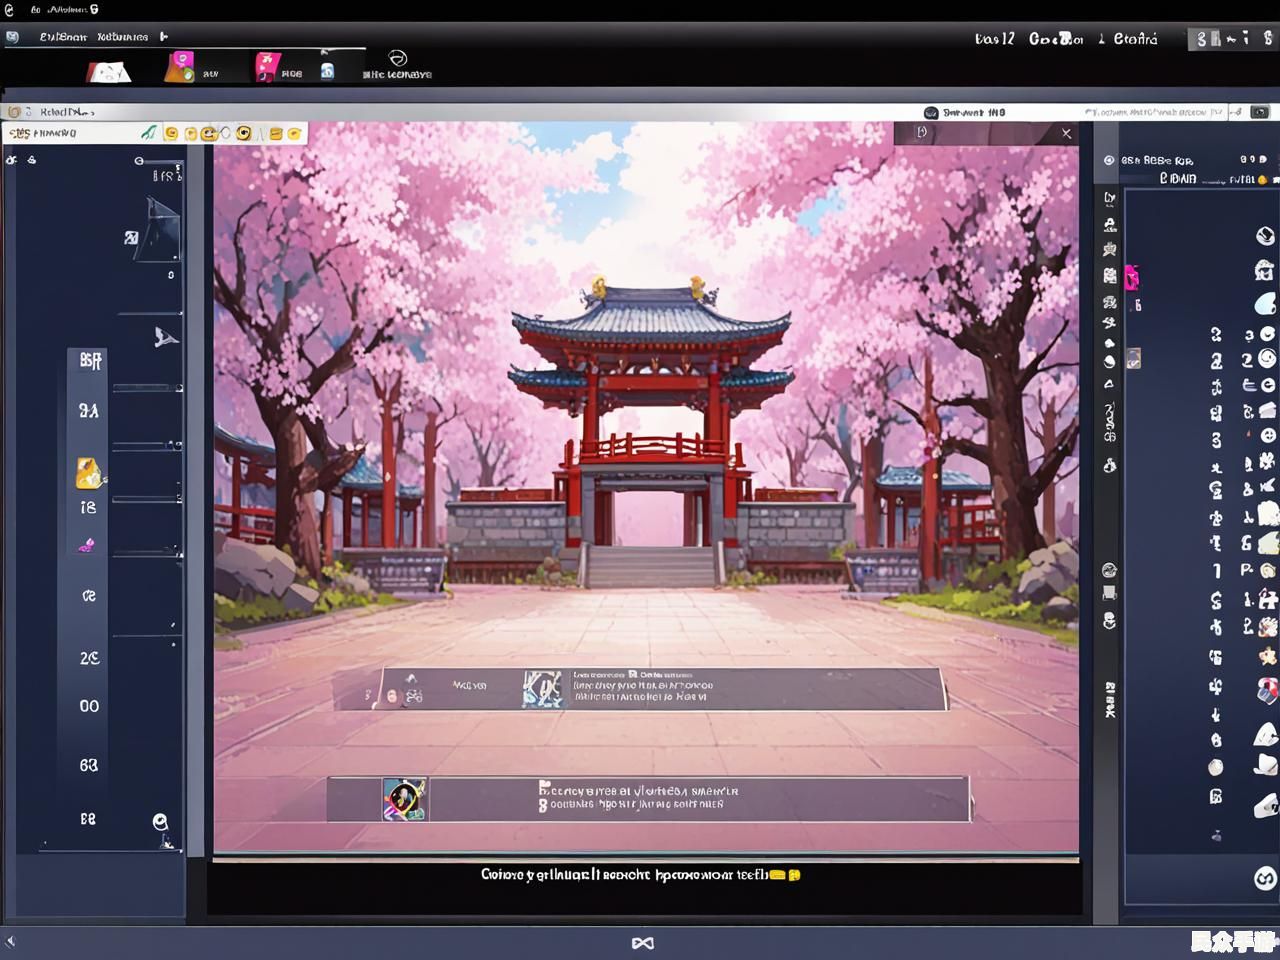Click the address field in the top-right bar
The image size is (1280, 960).
click(x=1156, y=112)
